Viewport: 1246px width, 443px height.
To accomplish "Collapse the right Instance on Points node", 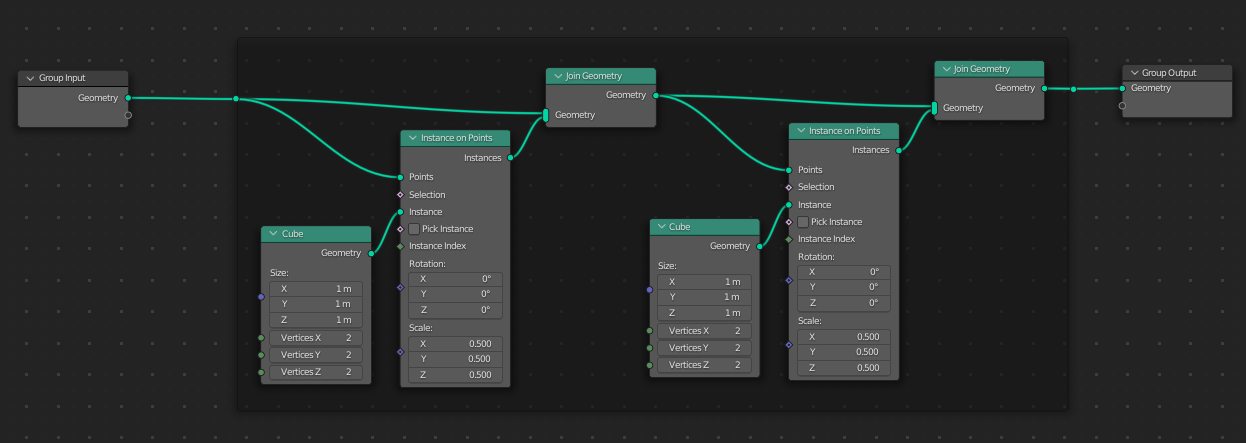I will 801,131.
